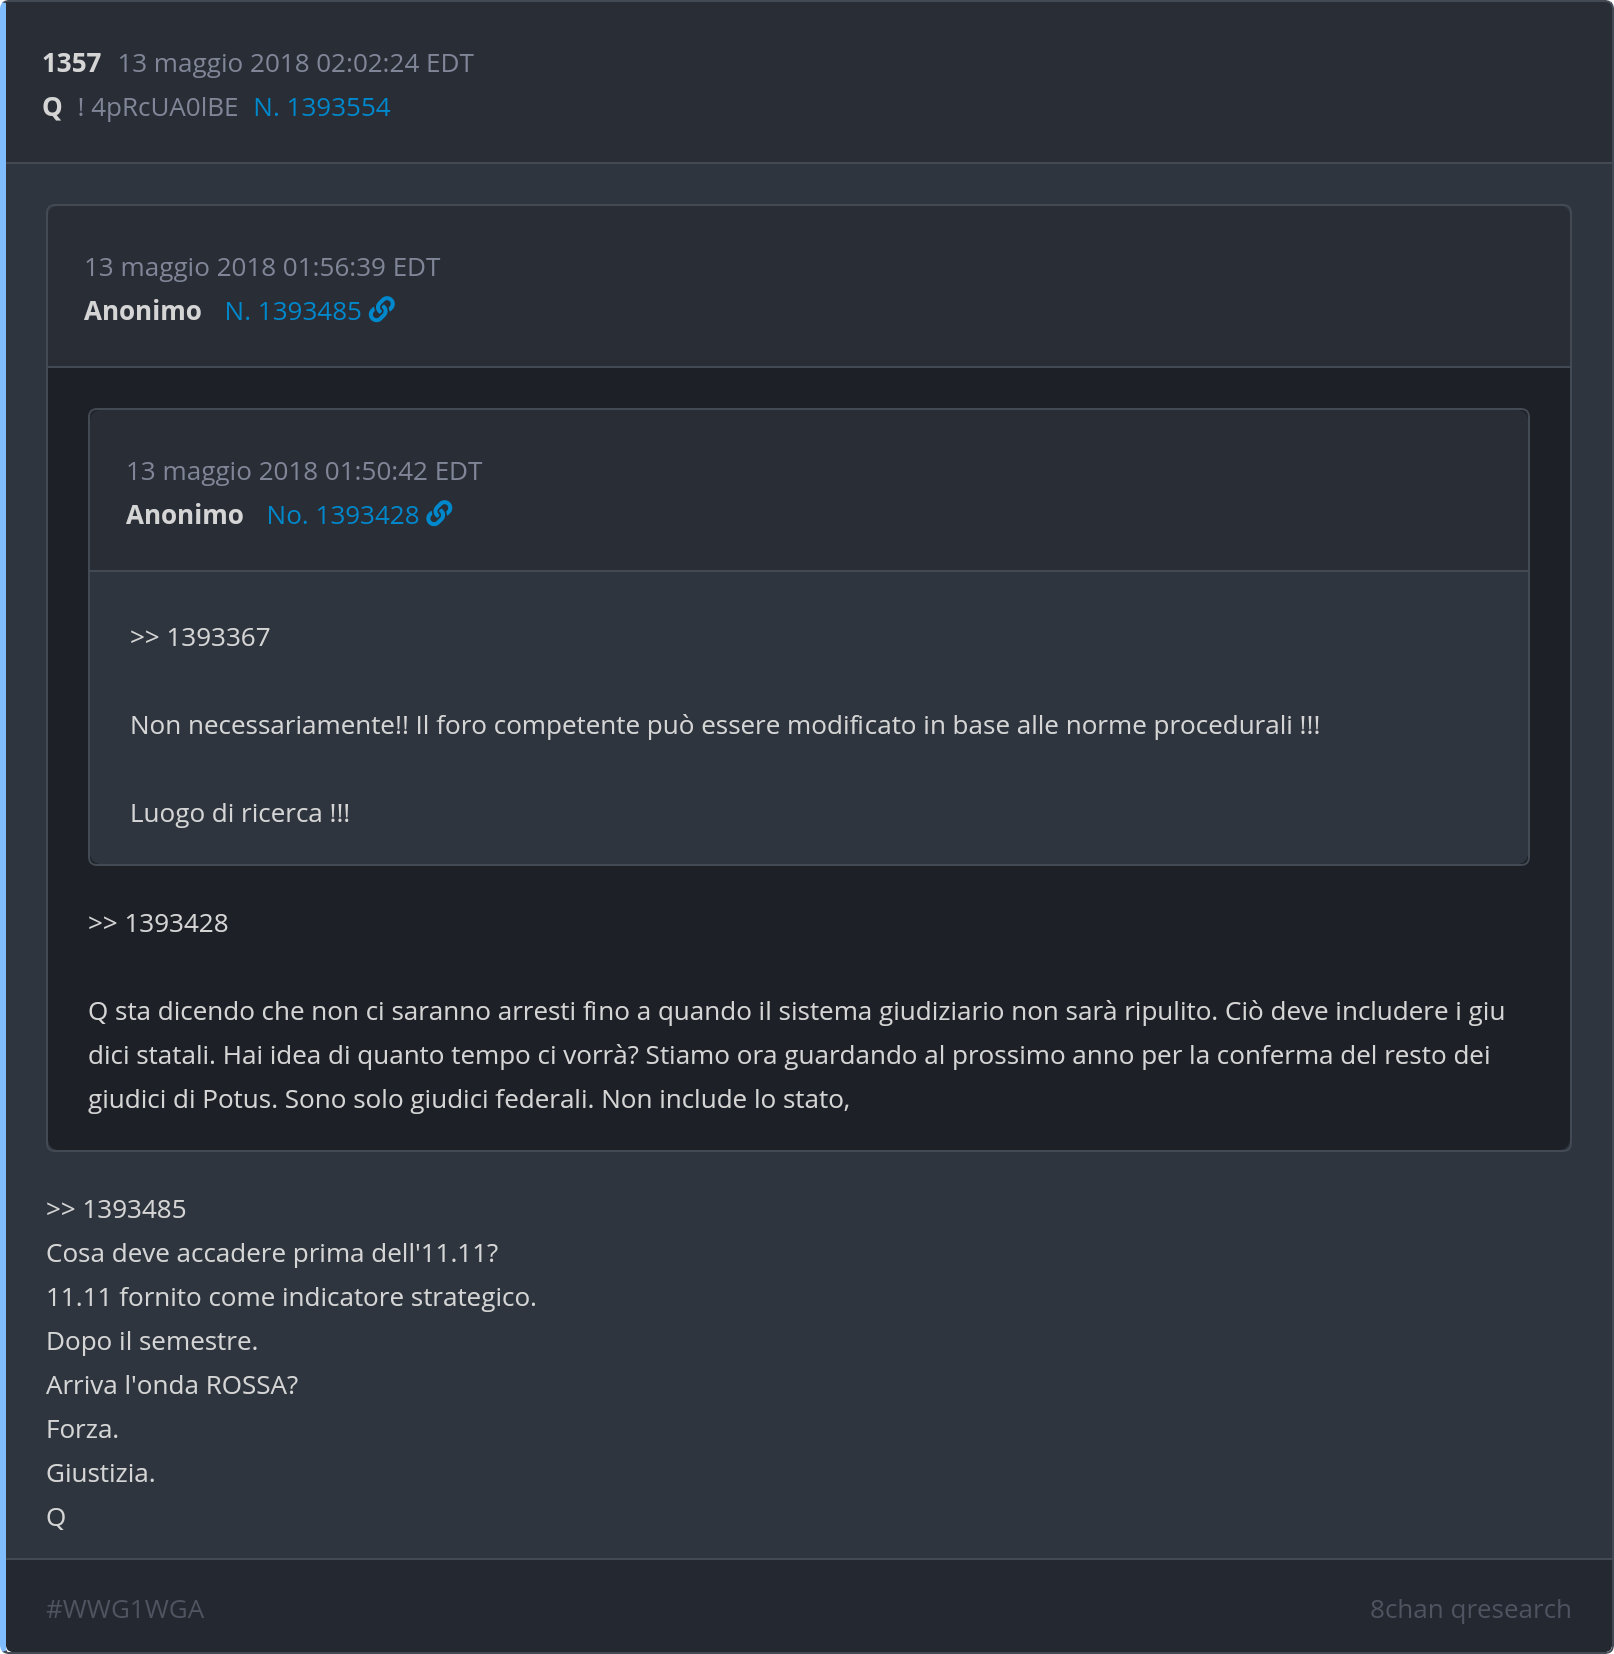1614x1654 pixels.
Task: Click the #WWG1WGA hashtag in the footer
Action: click(x=125, y=1609)
